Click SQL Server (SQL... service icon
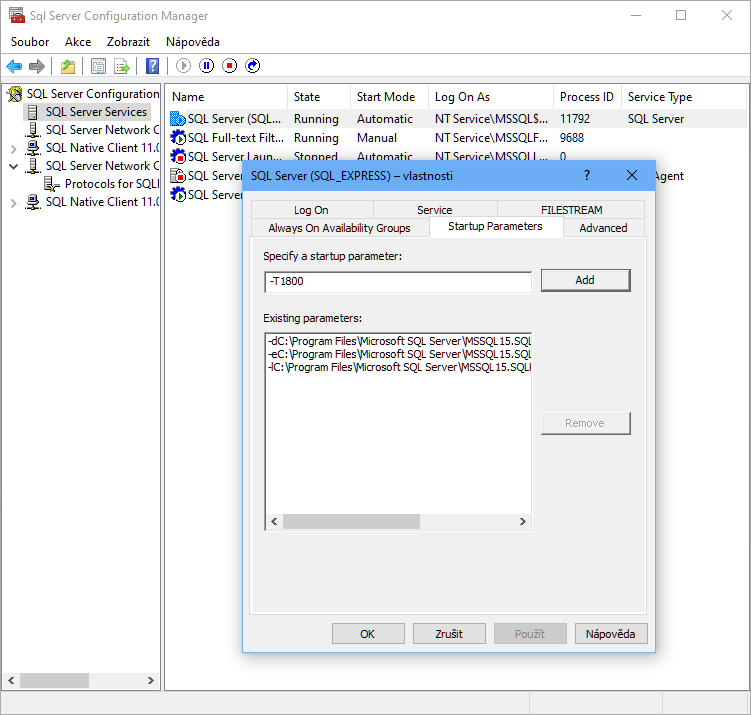 (178, 119)
